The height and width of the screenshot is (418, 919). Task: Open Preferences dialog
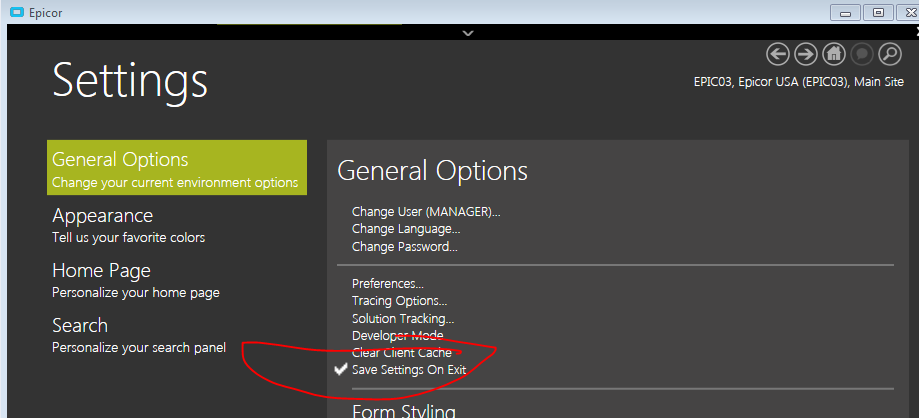click(x=387, y=284)
